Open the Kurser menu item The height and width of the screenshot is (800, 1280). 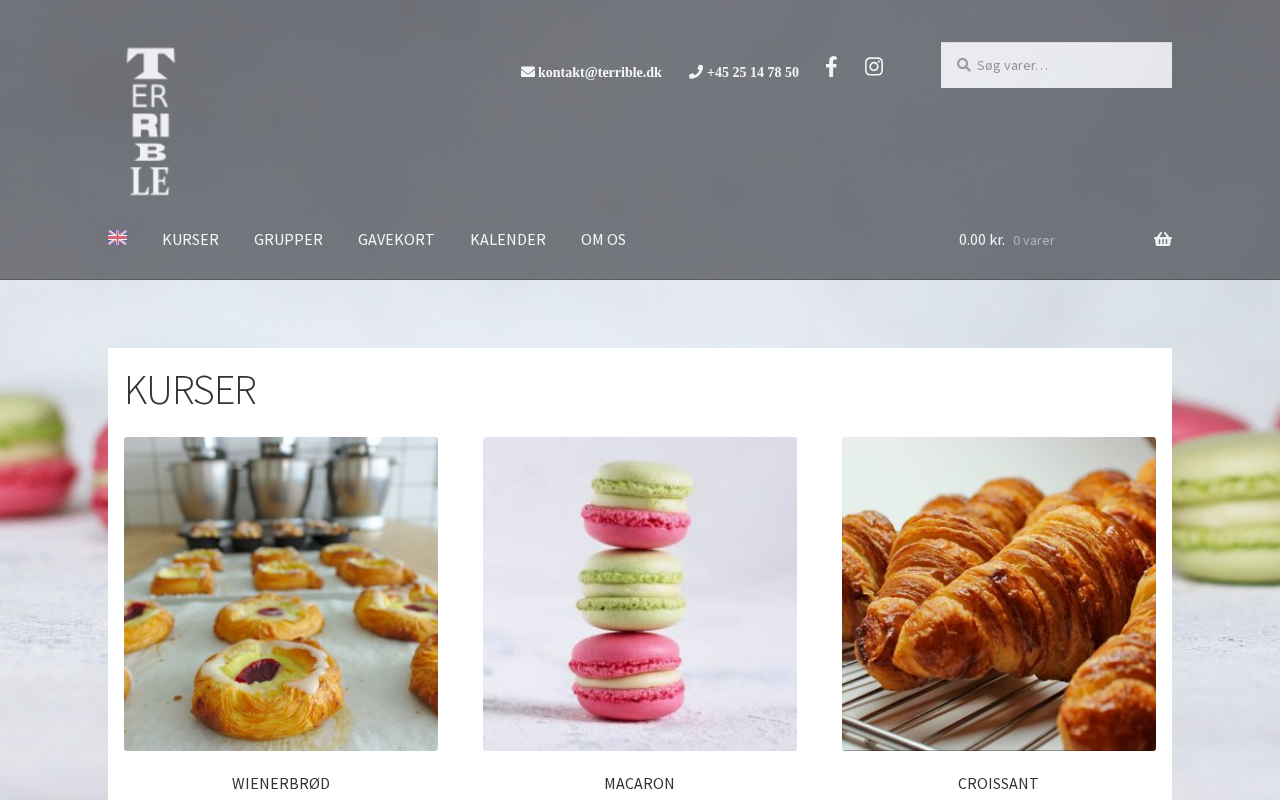190,240
